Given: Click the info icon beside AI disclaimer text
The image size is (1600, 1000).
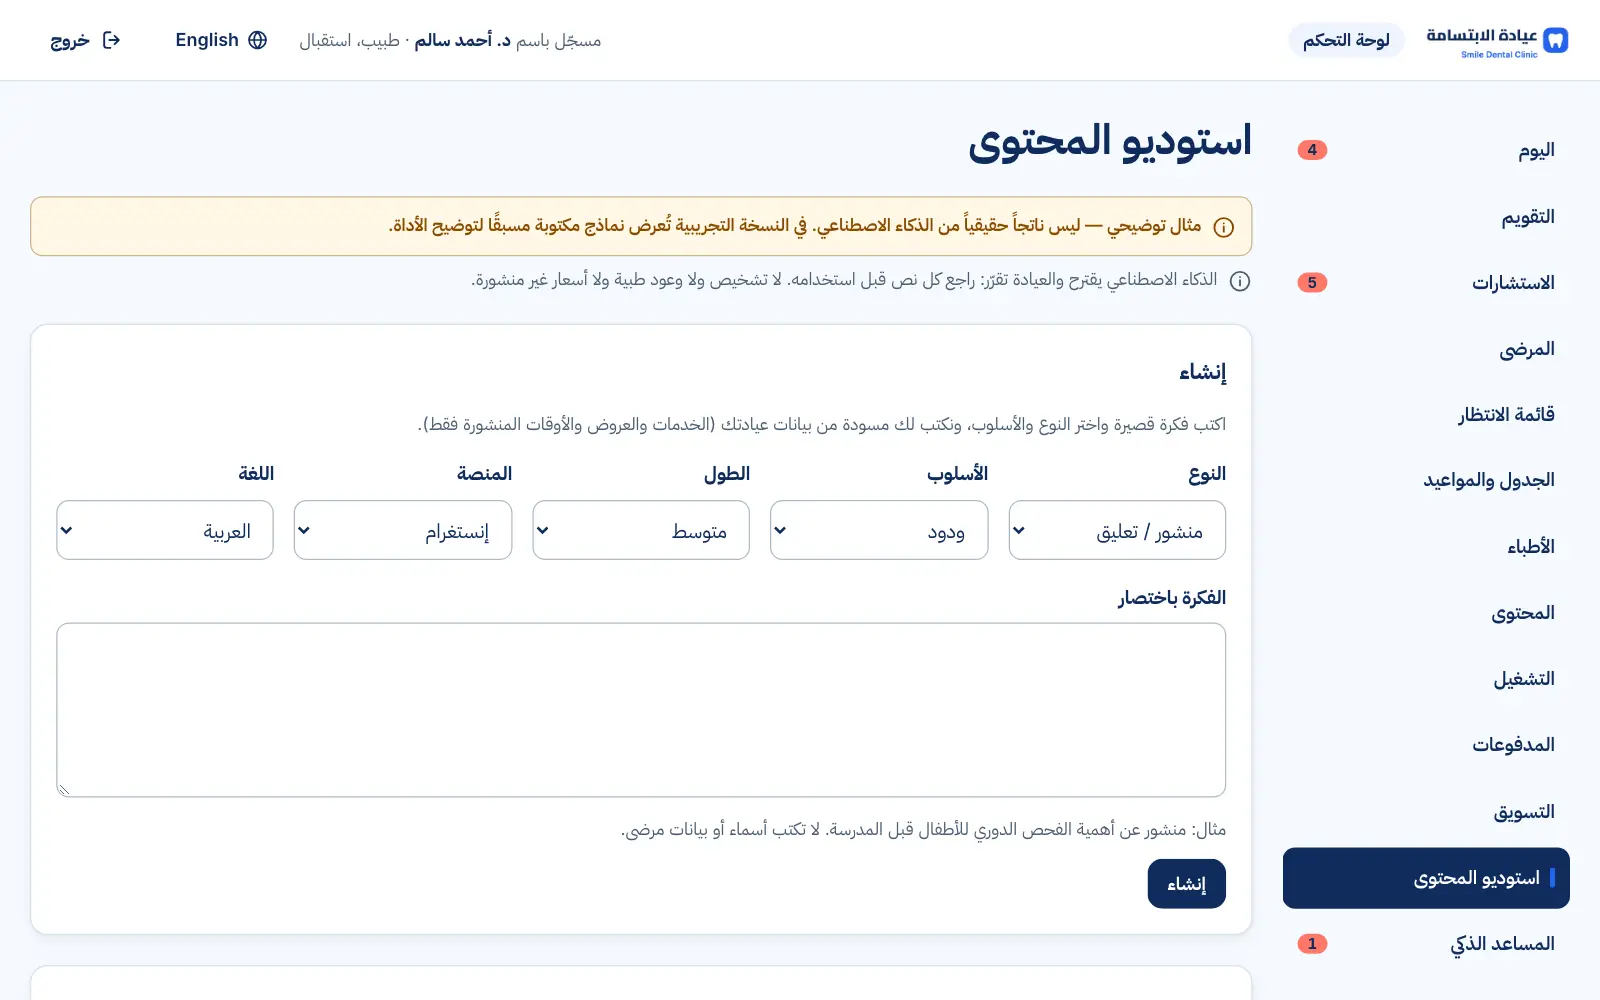Looking at the screenshot, I should [x=1240, y=281].
